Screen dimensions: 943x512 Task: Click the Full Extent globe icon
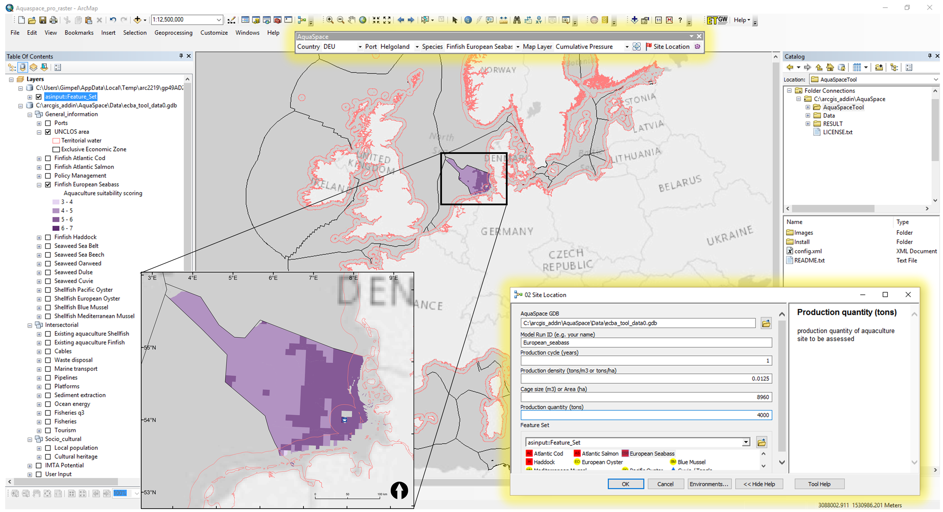point(364,20)
